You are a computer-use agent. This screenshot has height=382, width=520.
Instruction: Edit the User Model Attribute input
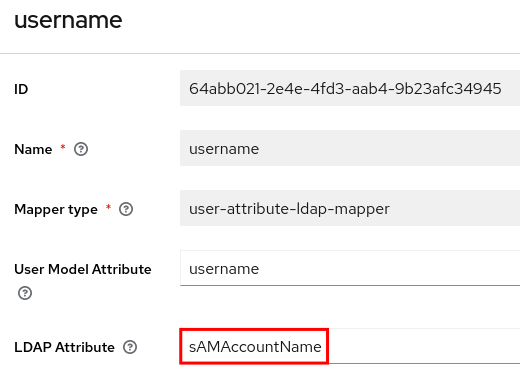pyautogui.click(x=350, y=268)
